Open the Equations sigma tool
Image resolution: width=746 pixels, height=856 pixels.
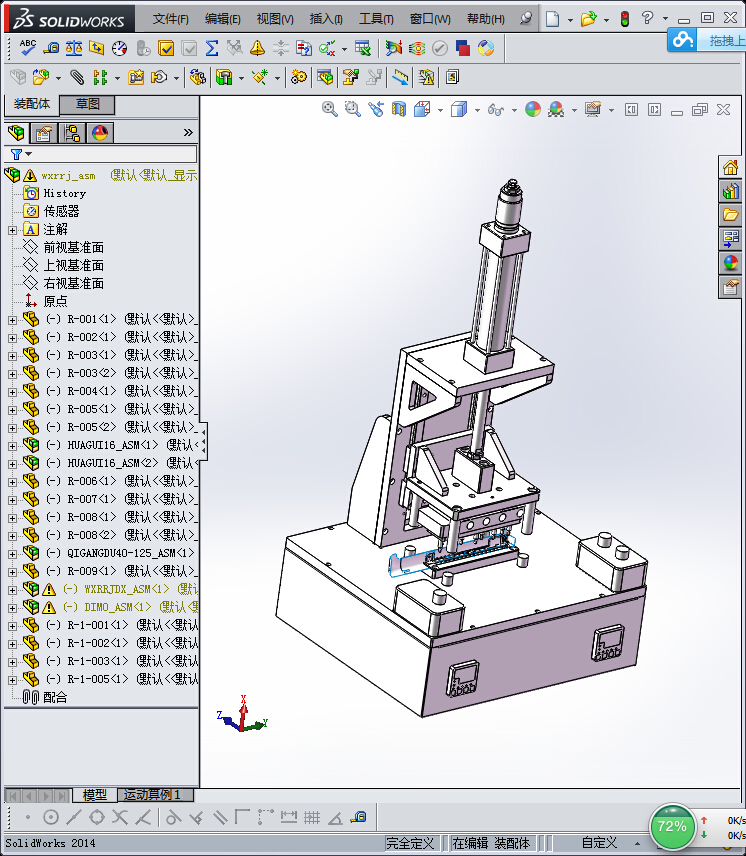click(212, 48)
